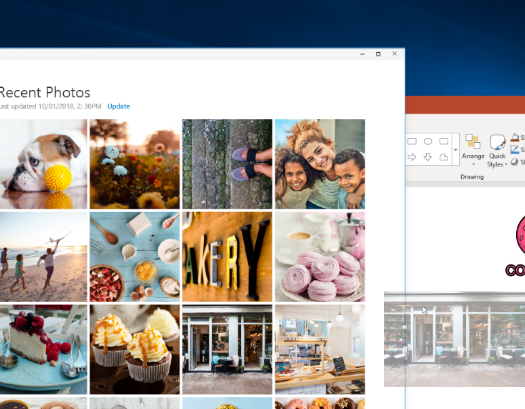Click the Update link under Recent Photos
This screenshot has width=525, height=409.
click(119, 106)
